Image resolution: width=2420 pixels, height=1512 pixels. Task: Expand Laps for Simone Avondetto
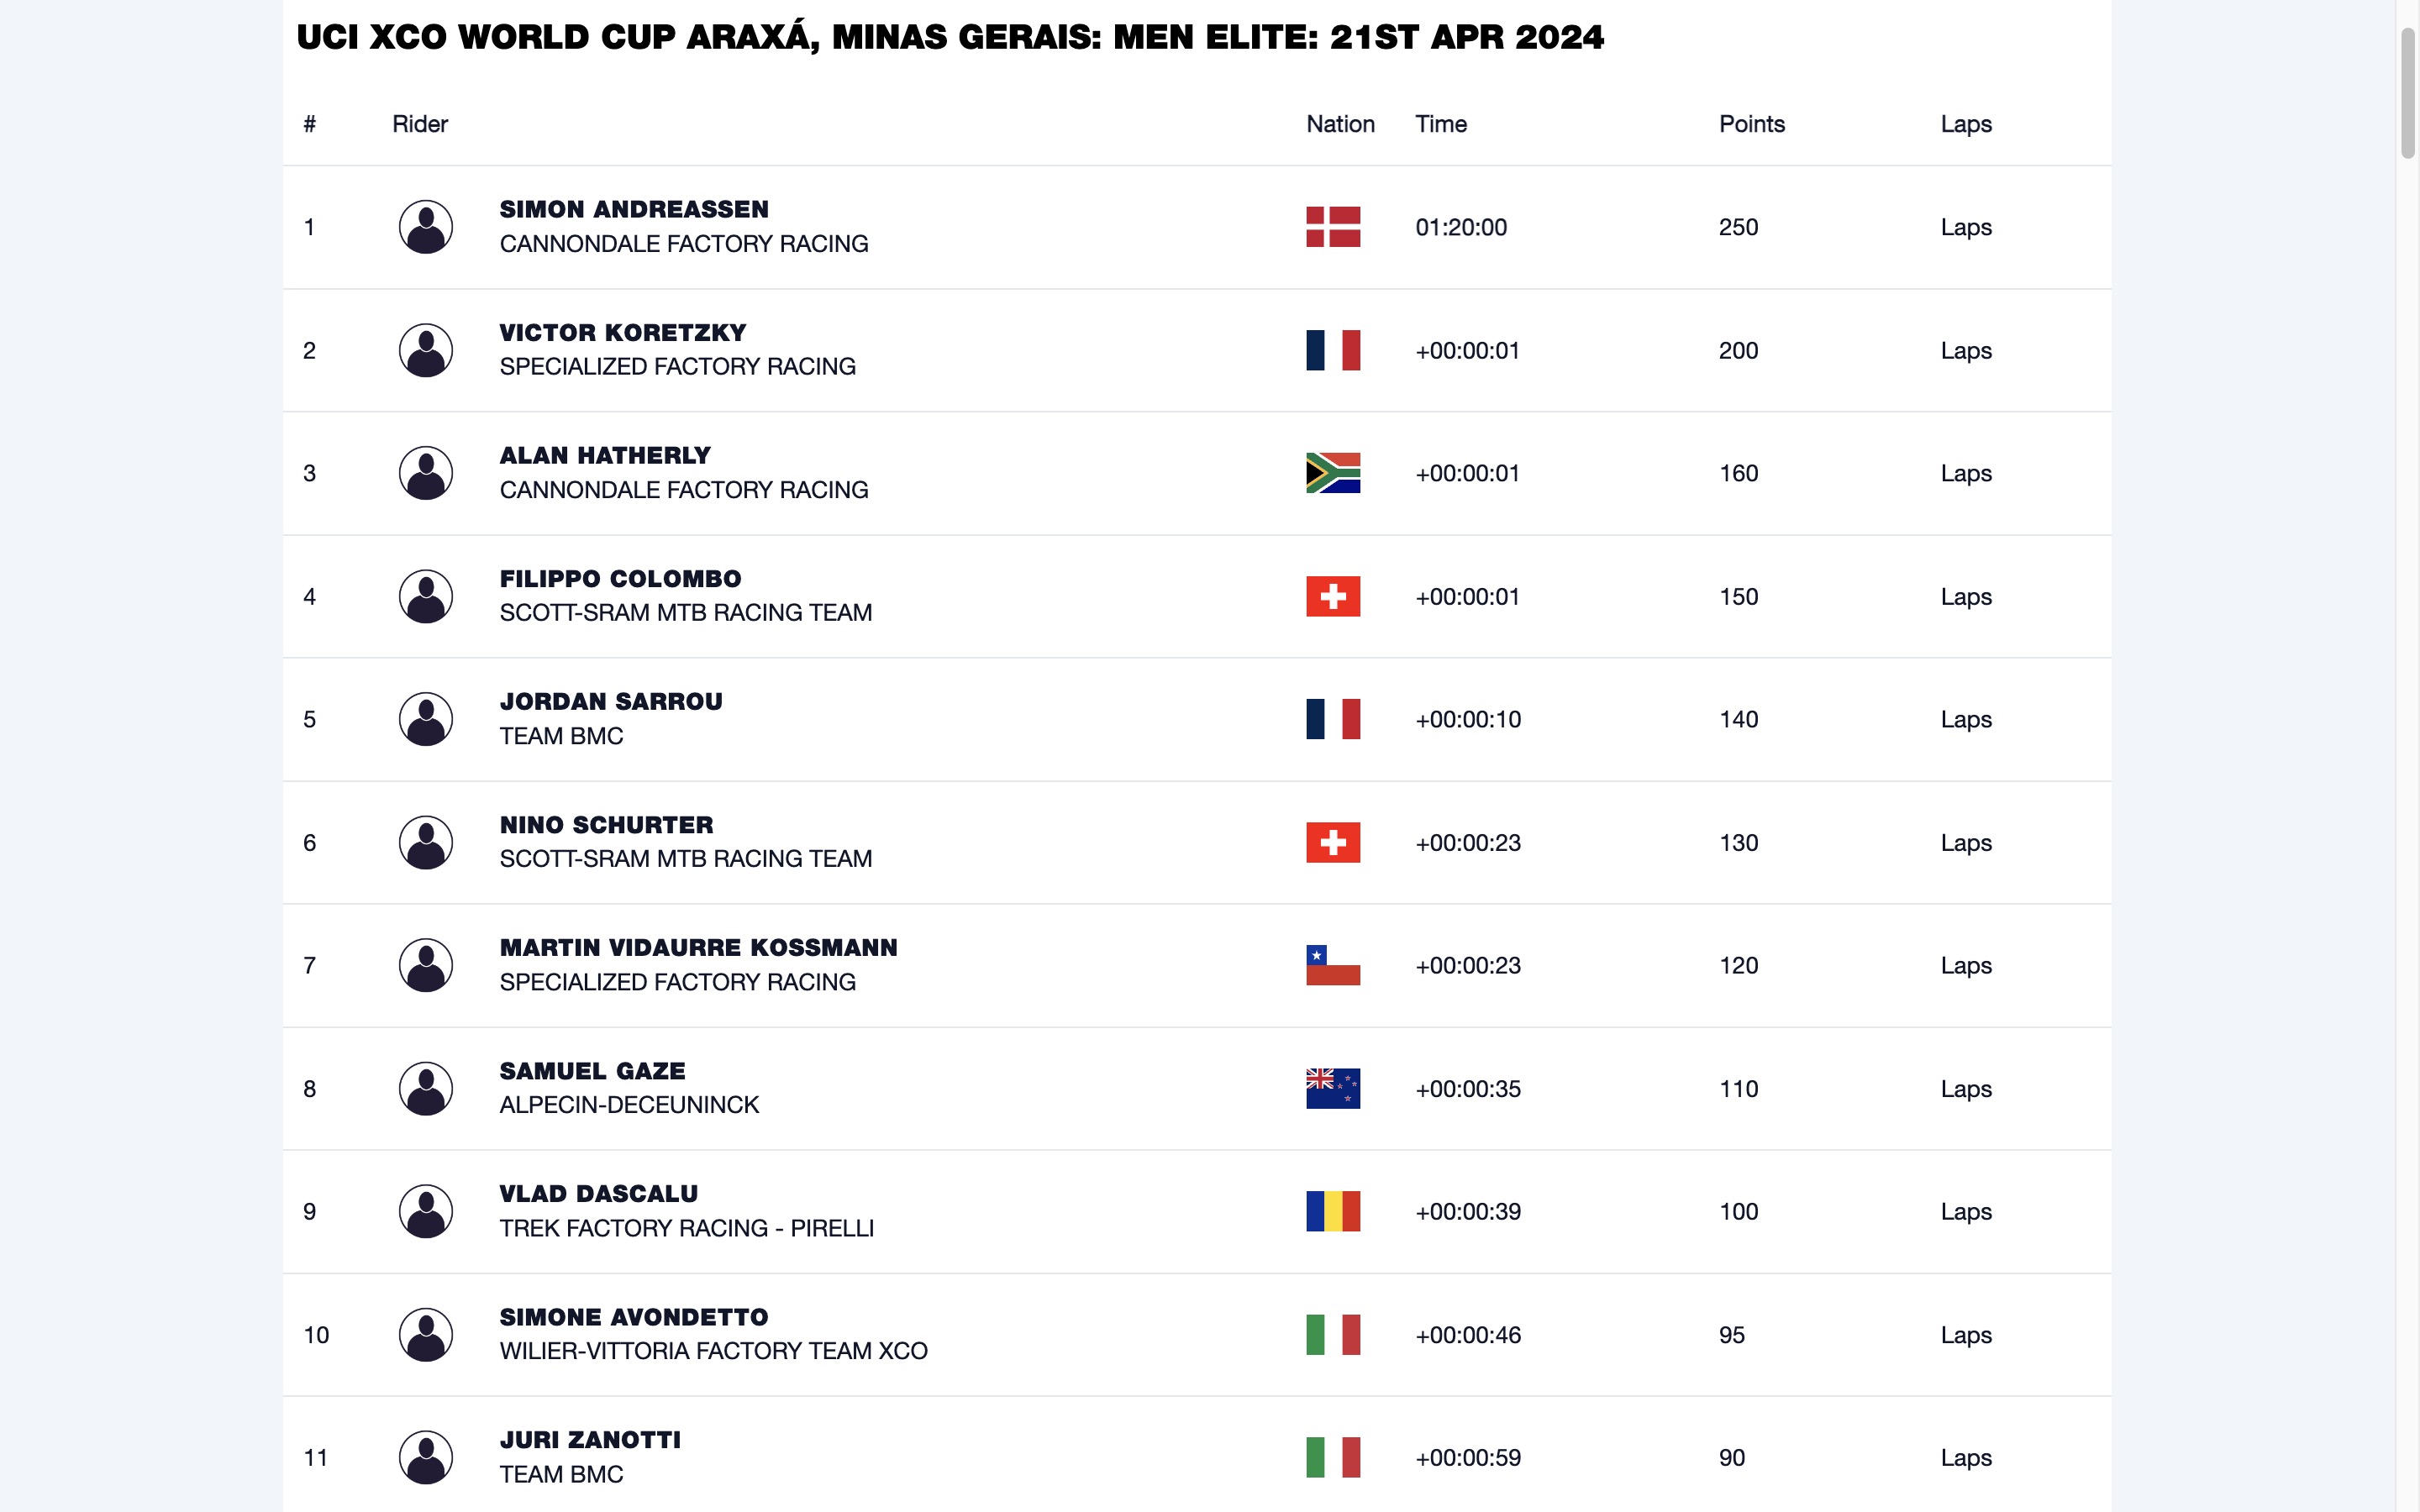(x=1965, y=1334)
